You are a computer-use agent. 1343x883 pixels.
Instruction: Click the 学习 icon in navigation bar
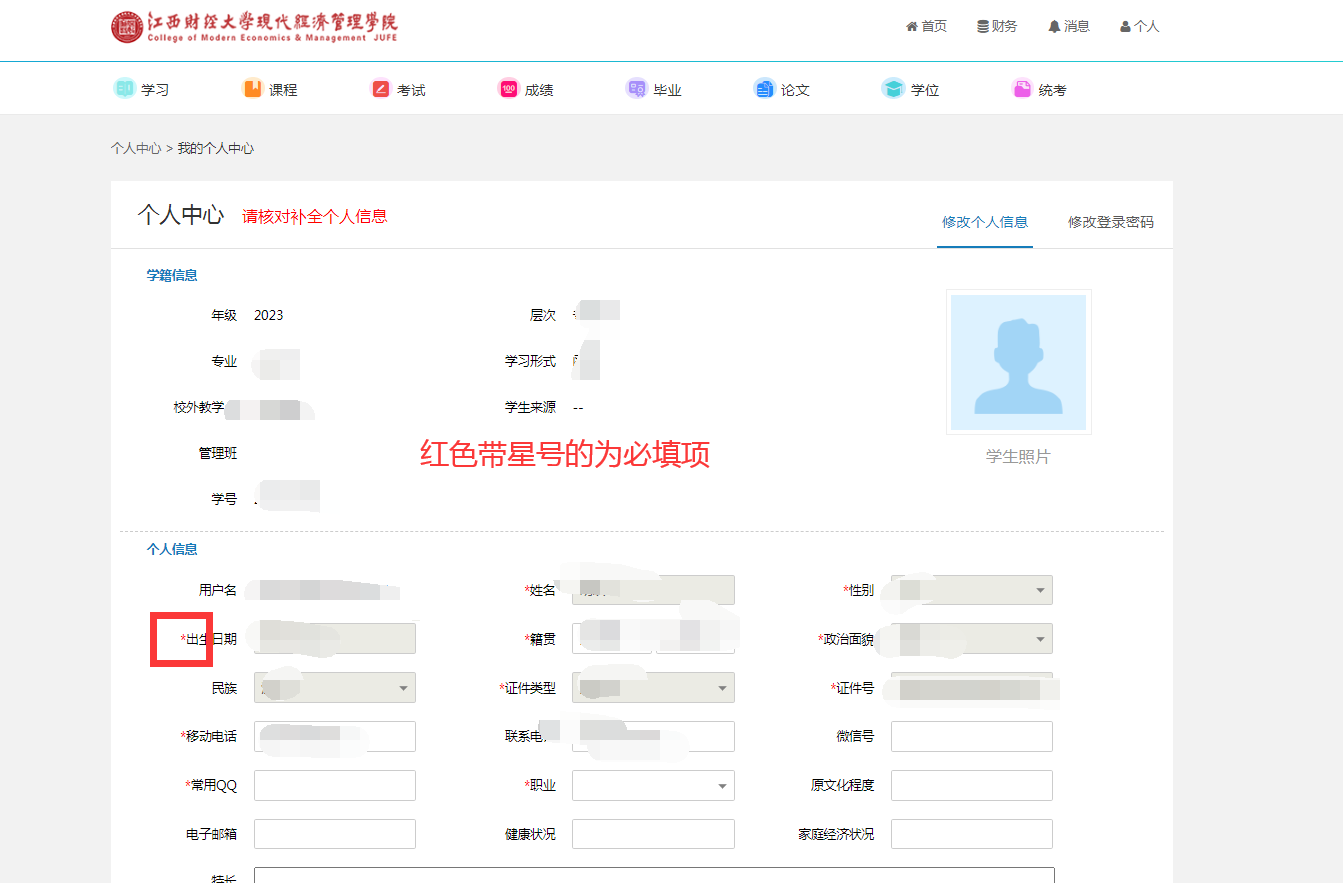point(124,89)
